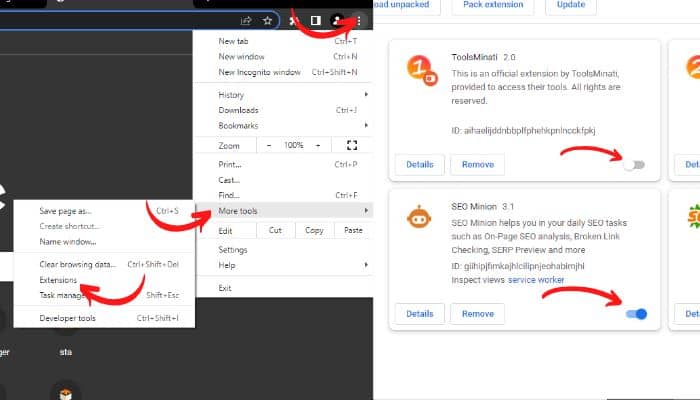Select New tab from the menu

point(283,41)
